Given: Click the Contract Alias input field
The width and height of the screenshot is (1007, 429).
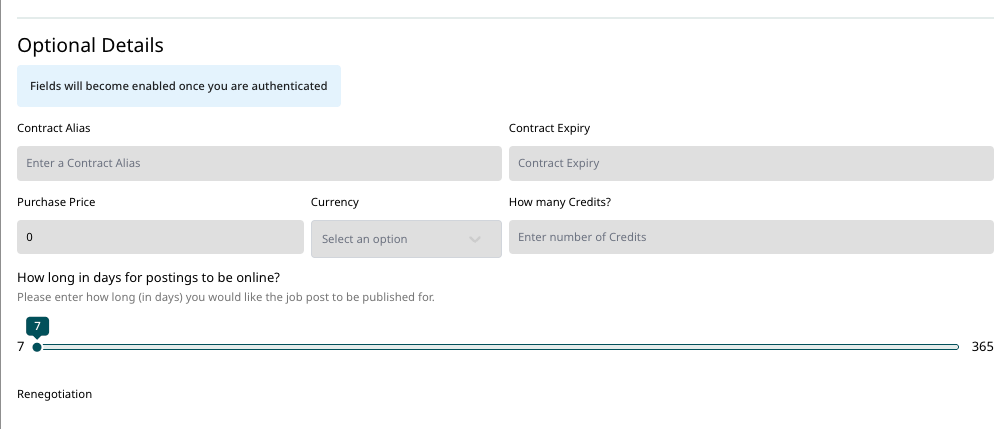Looking at the screenshot, I should [x=259, y=163].
